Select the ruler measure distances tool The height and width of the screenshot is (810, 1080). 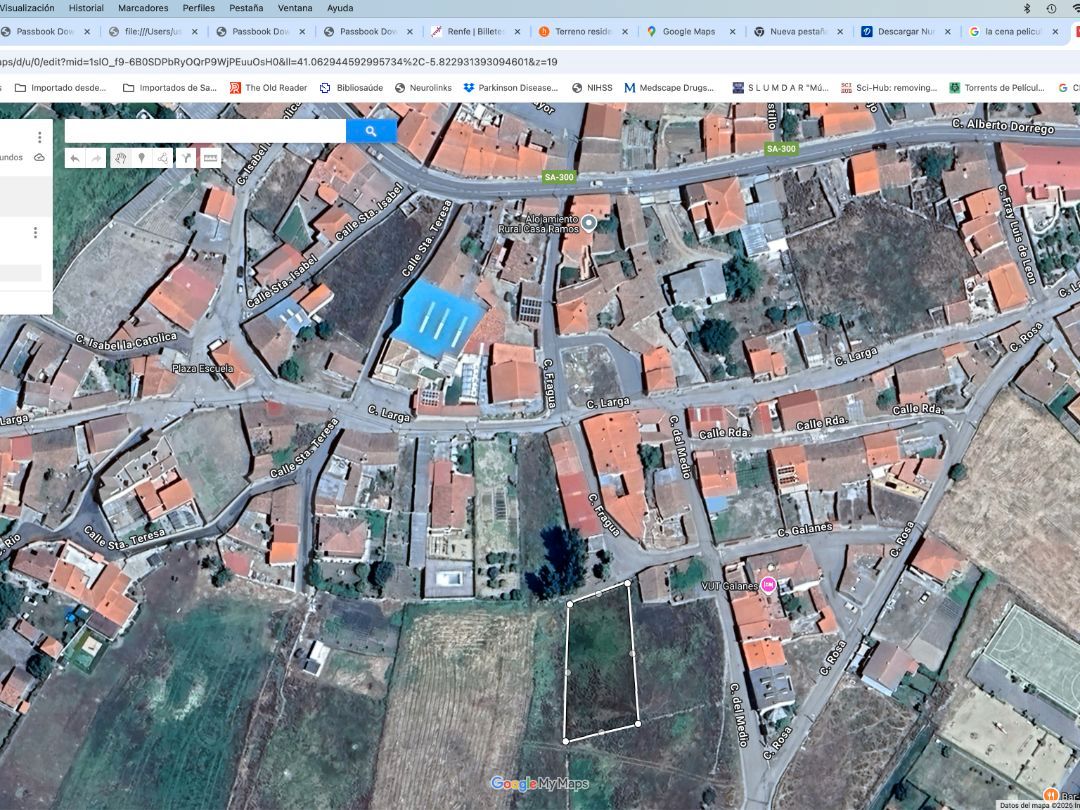210,158
